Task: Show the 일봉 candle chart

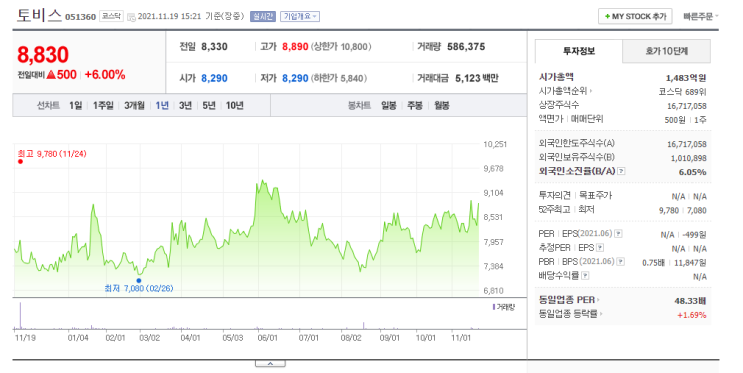Action: coord(389,106)
